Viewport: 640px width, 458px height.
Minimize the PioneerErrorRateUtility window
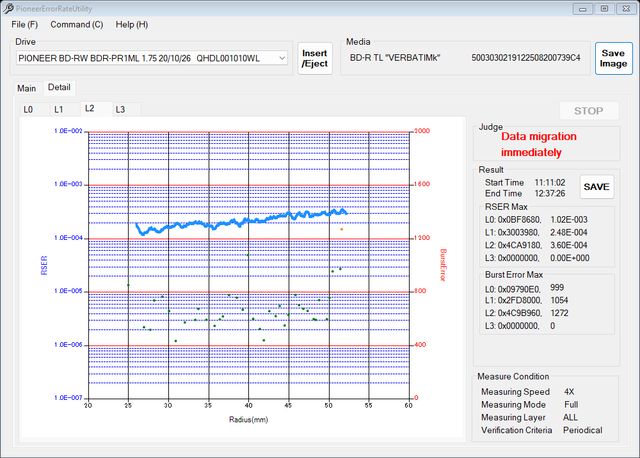582,9
